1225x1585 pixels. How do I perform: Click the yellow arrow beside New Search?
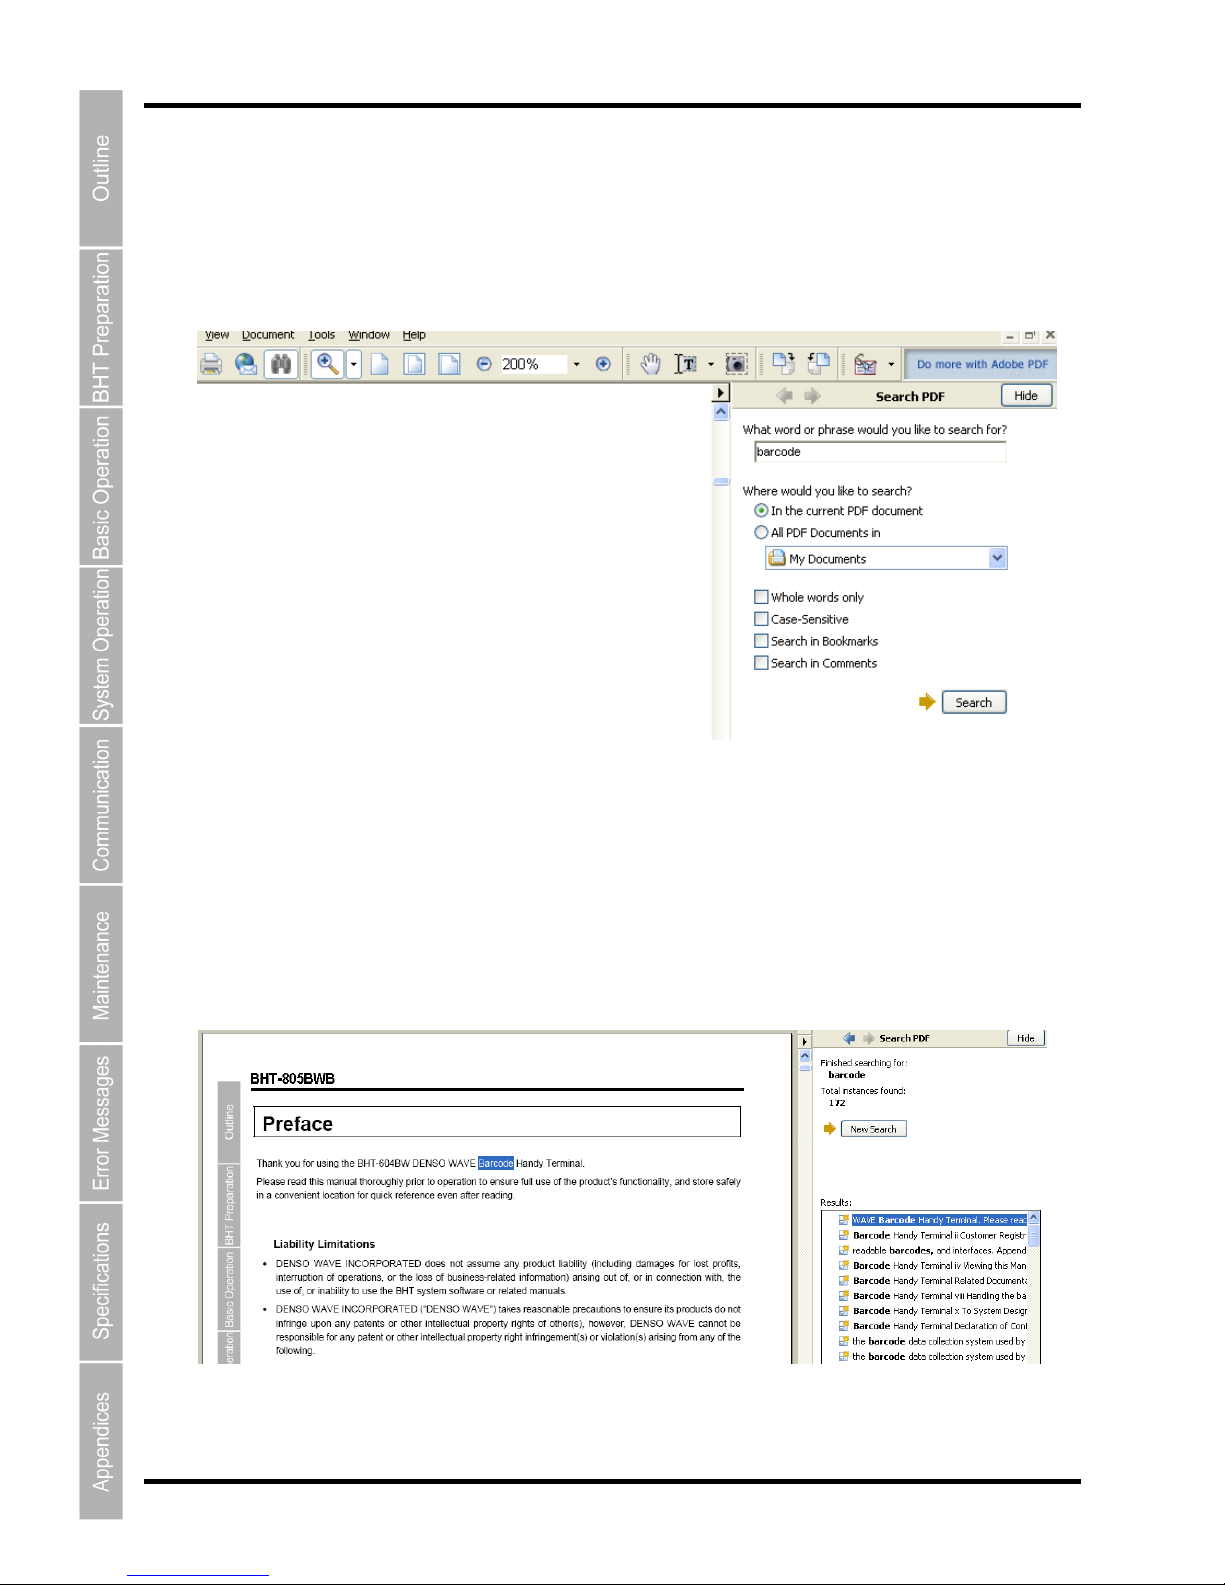829,1129
